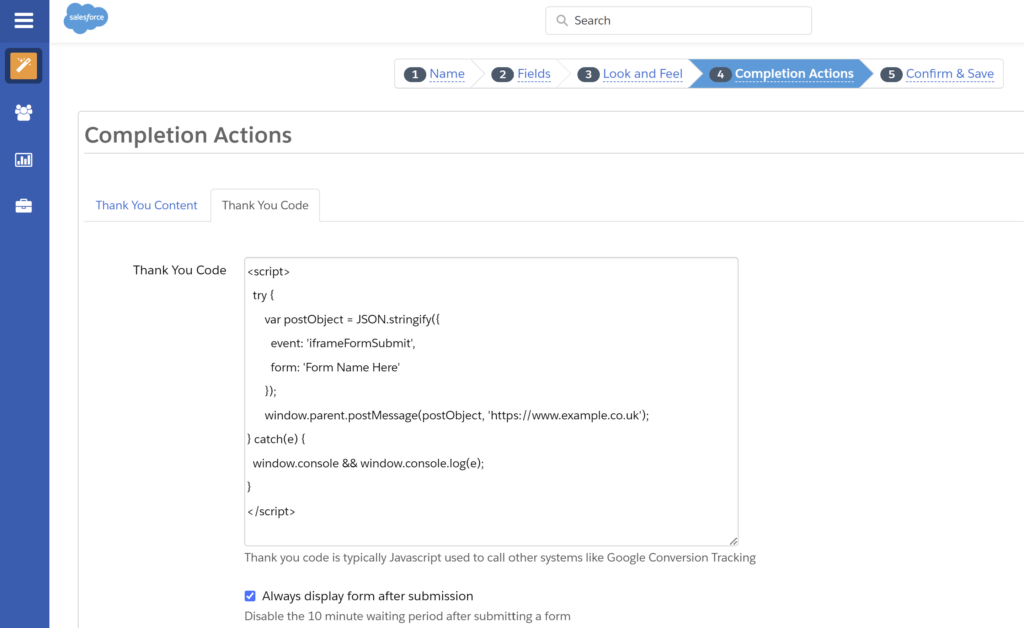1024x628 pixels.
Task: Switch to the Thank You Content tab
Action: [146, 205]
